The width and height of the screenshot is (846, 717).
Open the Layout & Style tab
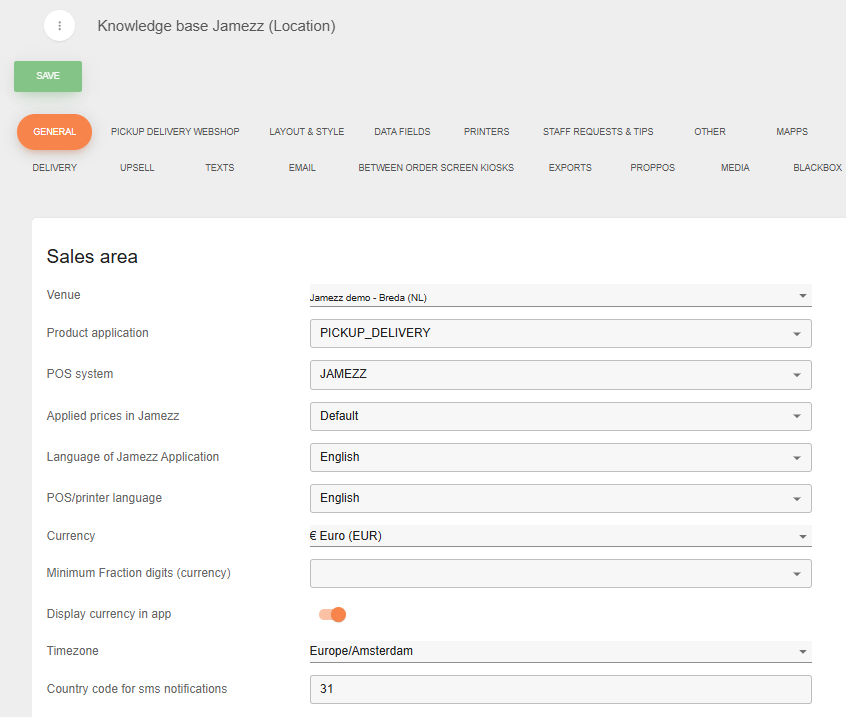tap(306, 132)
